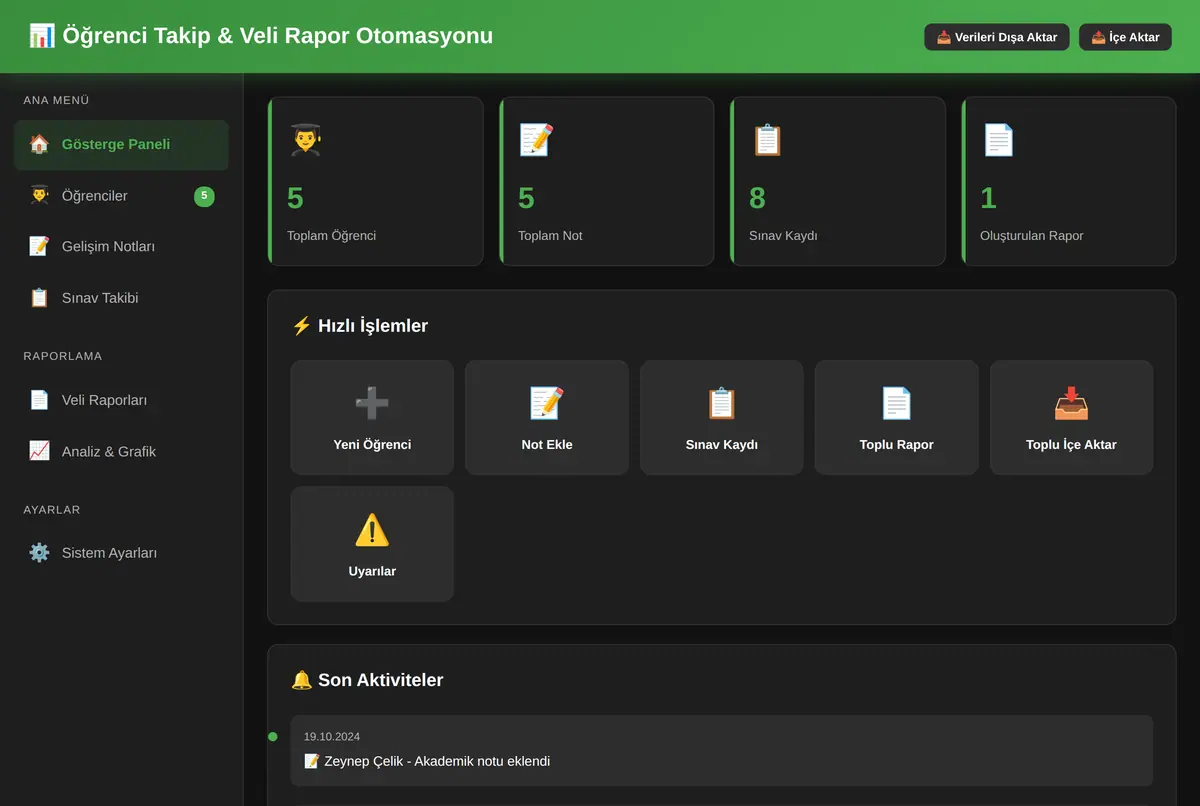Click the page icon in the Oluşturulan Rapor card
This screenshot has height=806, width=1200.
(x=998, y=140)
